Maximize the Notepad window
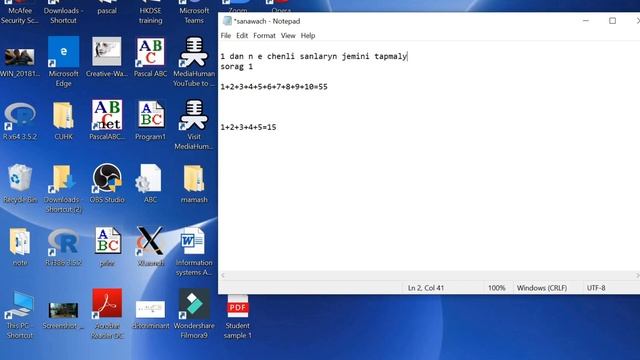 click(612, 20)
